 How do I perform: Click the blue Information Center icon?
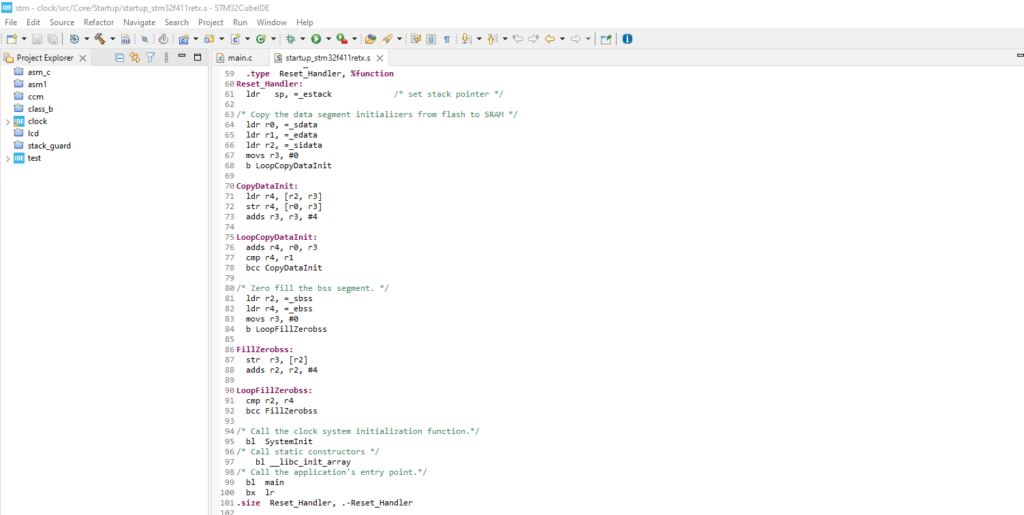[627, 39]
